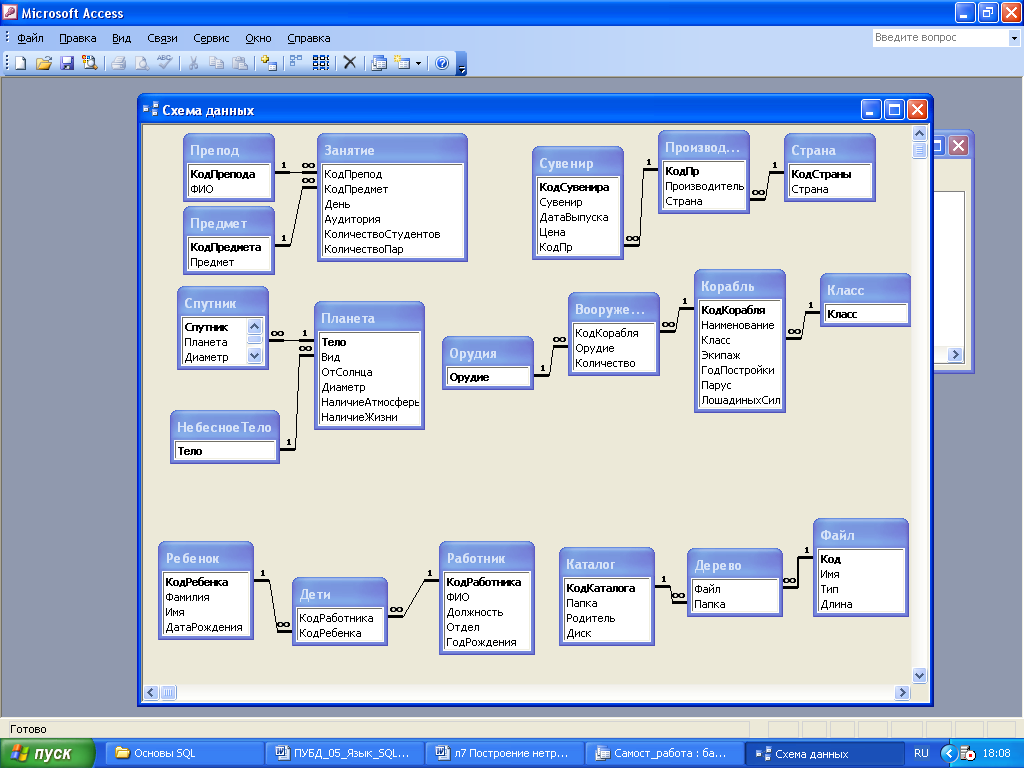Open the Сервис menu
The width and height of the screenshot is (1024, 768).
point(211,38)
